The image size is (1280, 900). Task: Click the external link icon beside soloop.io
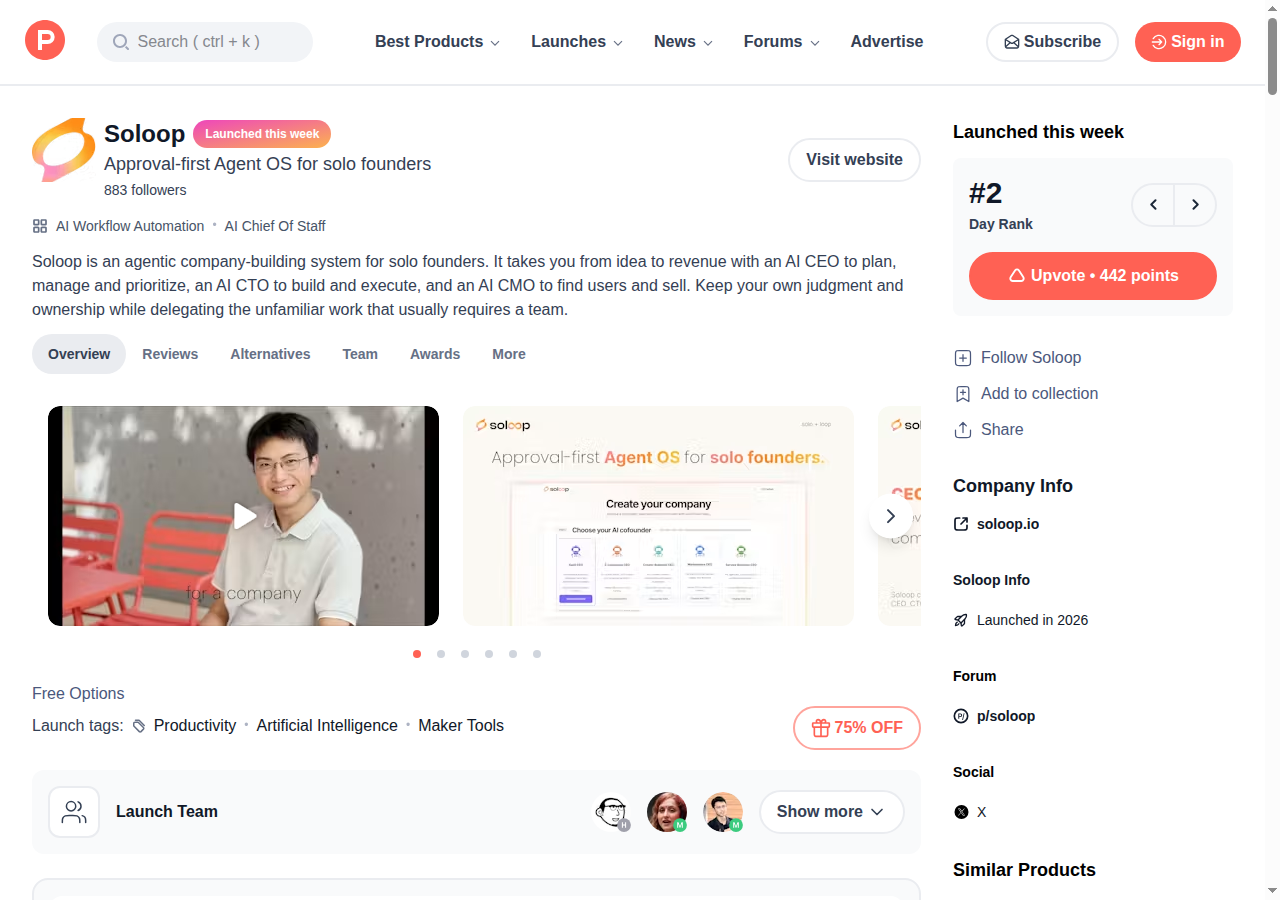click(x=961, y=524)
